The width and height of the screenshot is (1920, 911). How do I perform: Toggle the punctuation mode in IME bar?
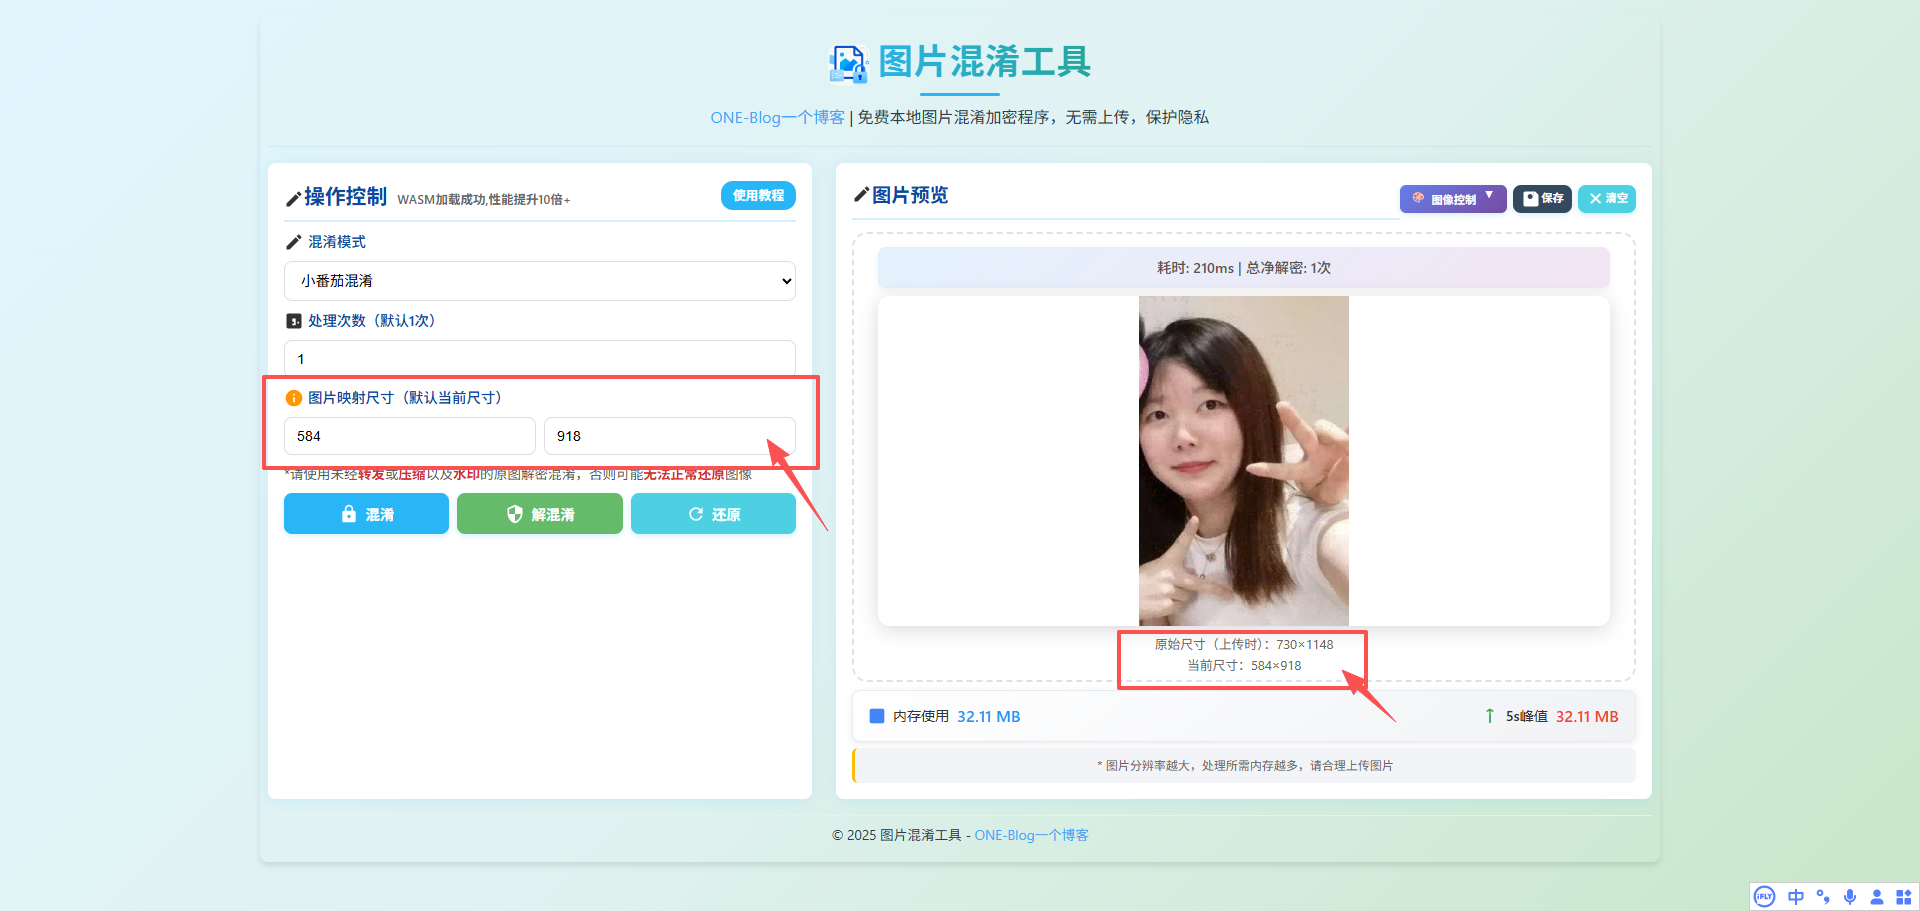click(1823, 897)
